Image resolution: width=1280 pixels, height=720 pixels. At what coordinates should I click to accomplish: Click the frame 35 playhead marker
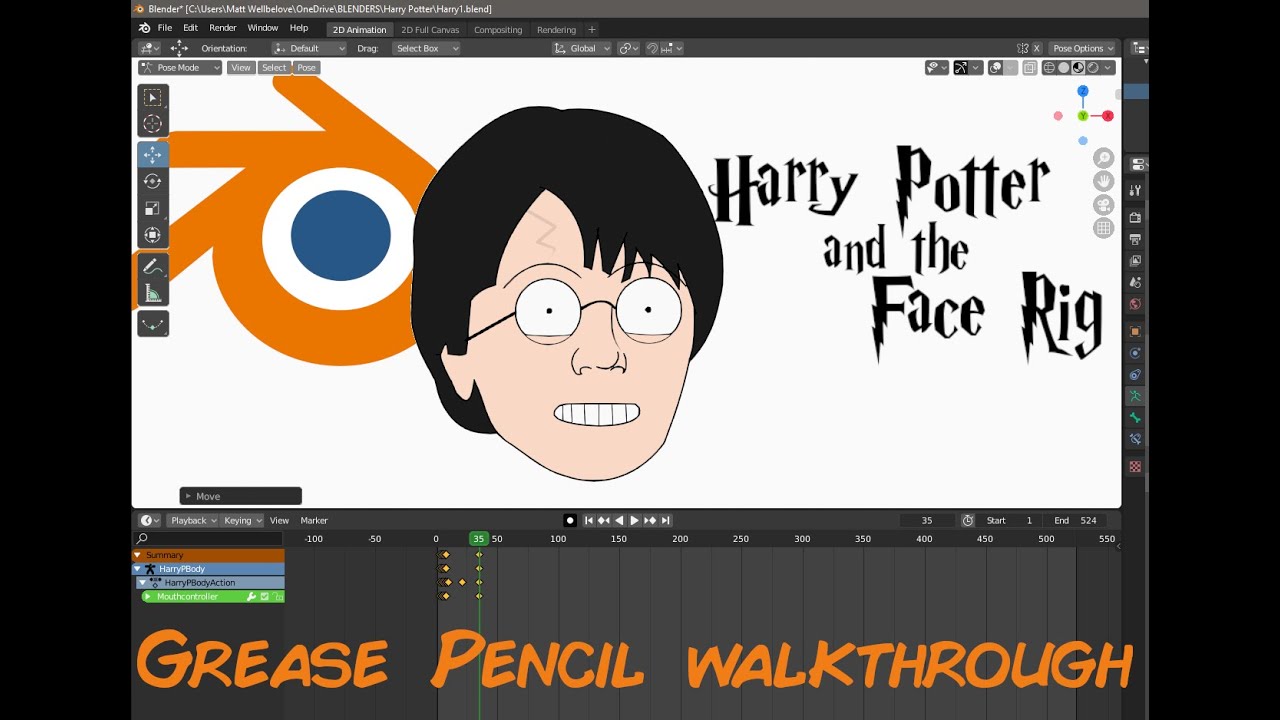pyautogui.click(x=479, y=539)
